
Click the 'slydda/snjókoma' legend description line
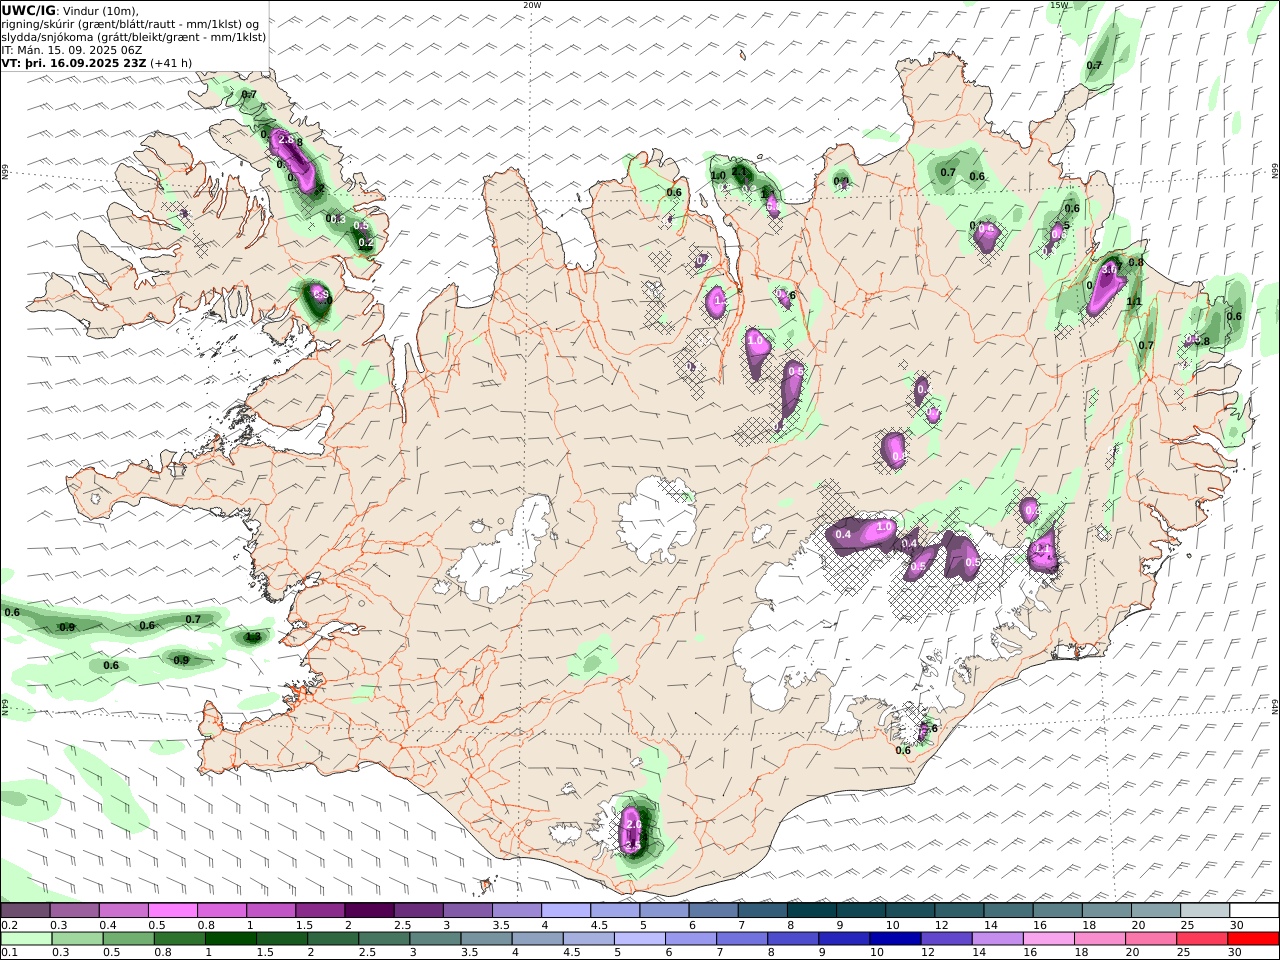click(x=134, y=36)
